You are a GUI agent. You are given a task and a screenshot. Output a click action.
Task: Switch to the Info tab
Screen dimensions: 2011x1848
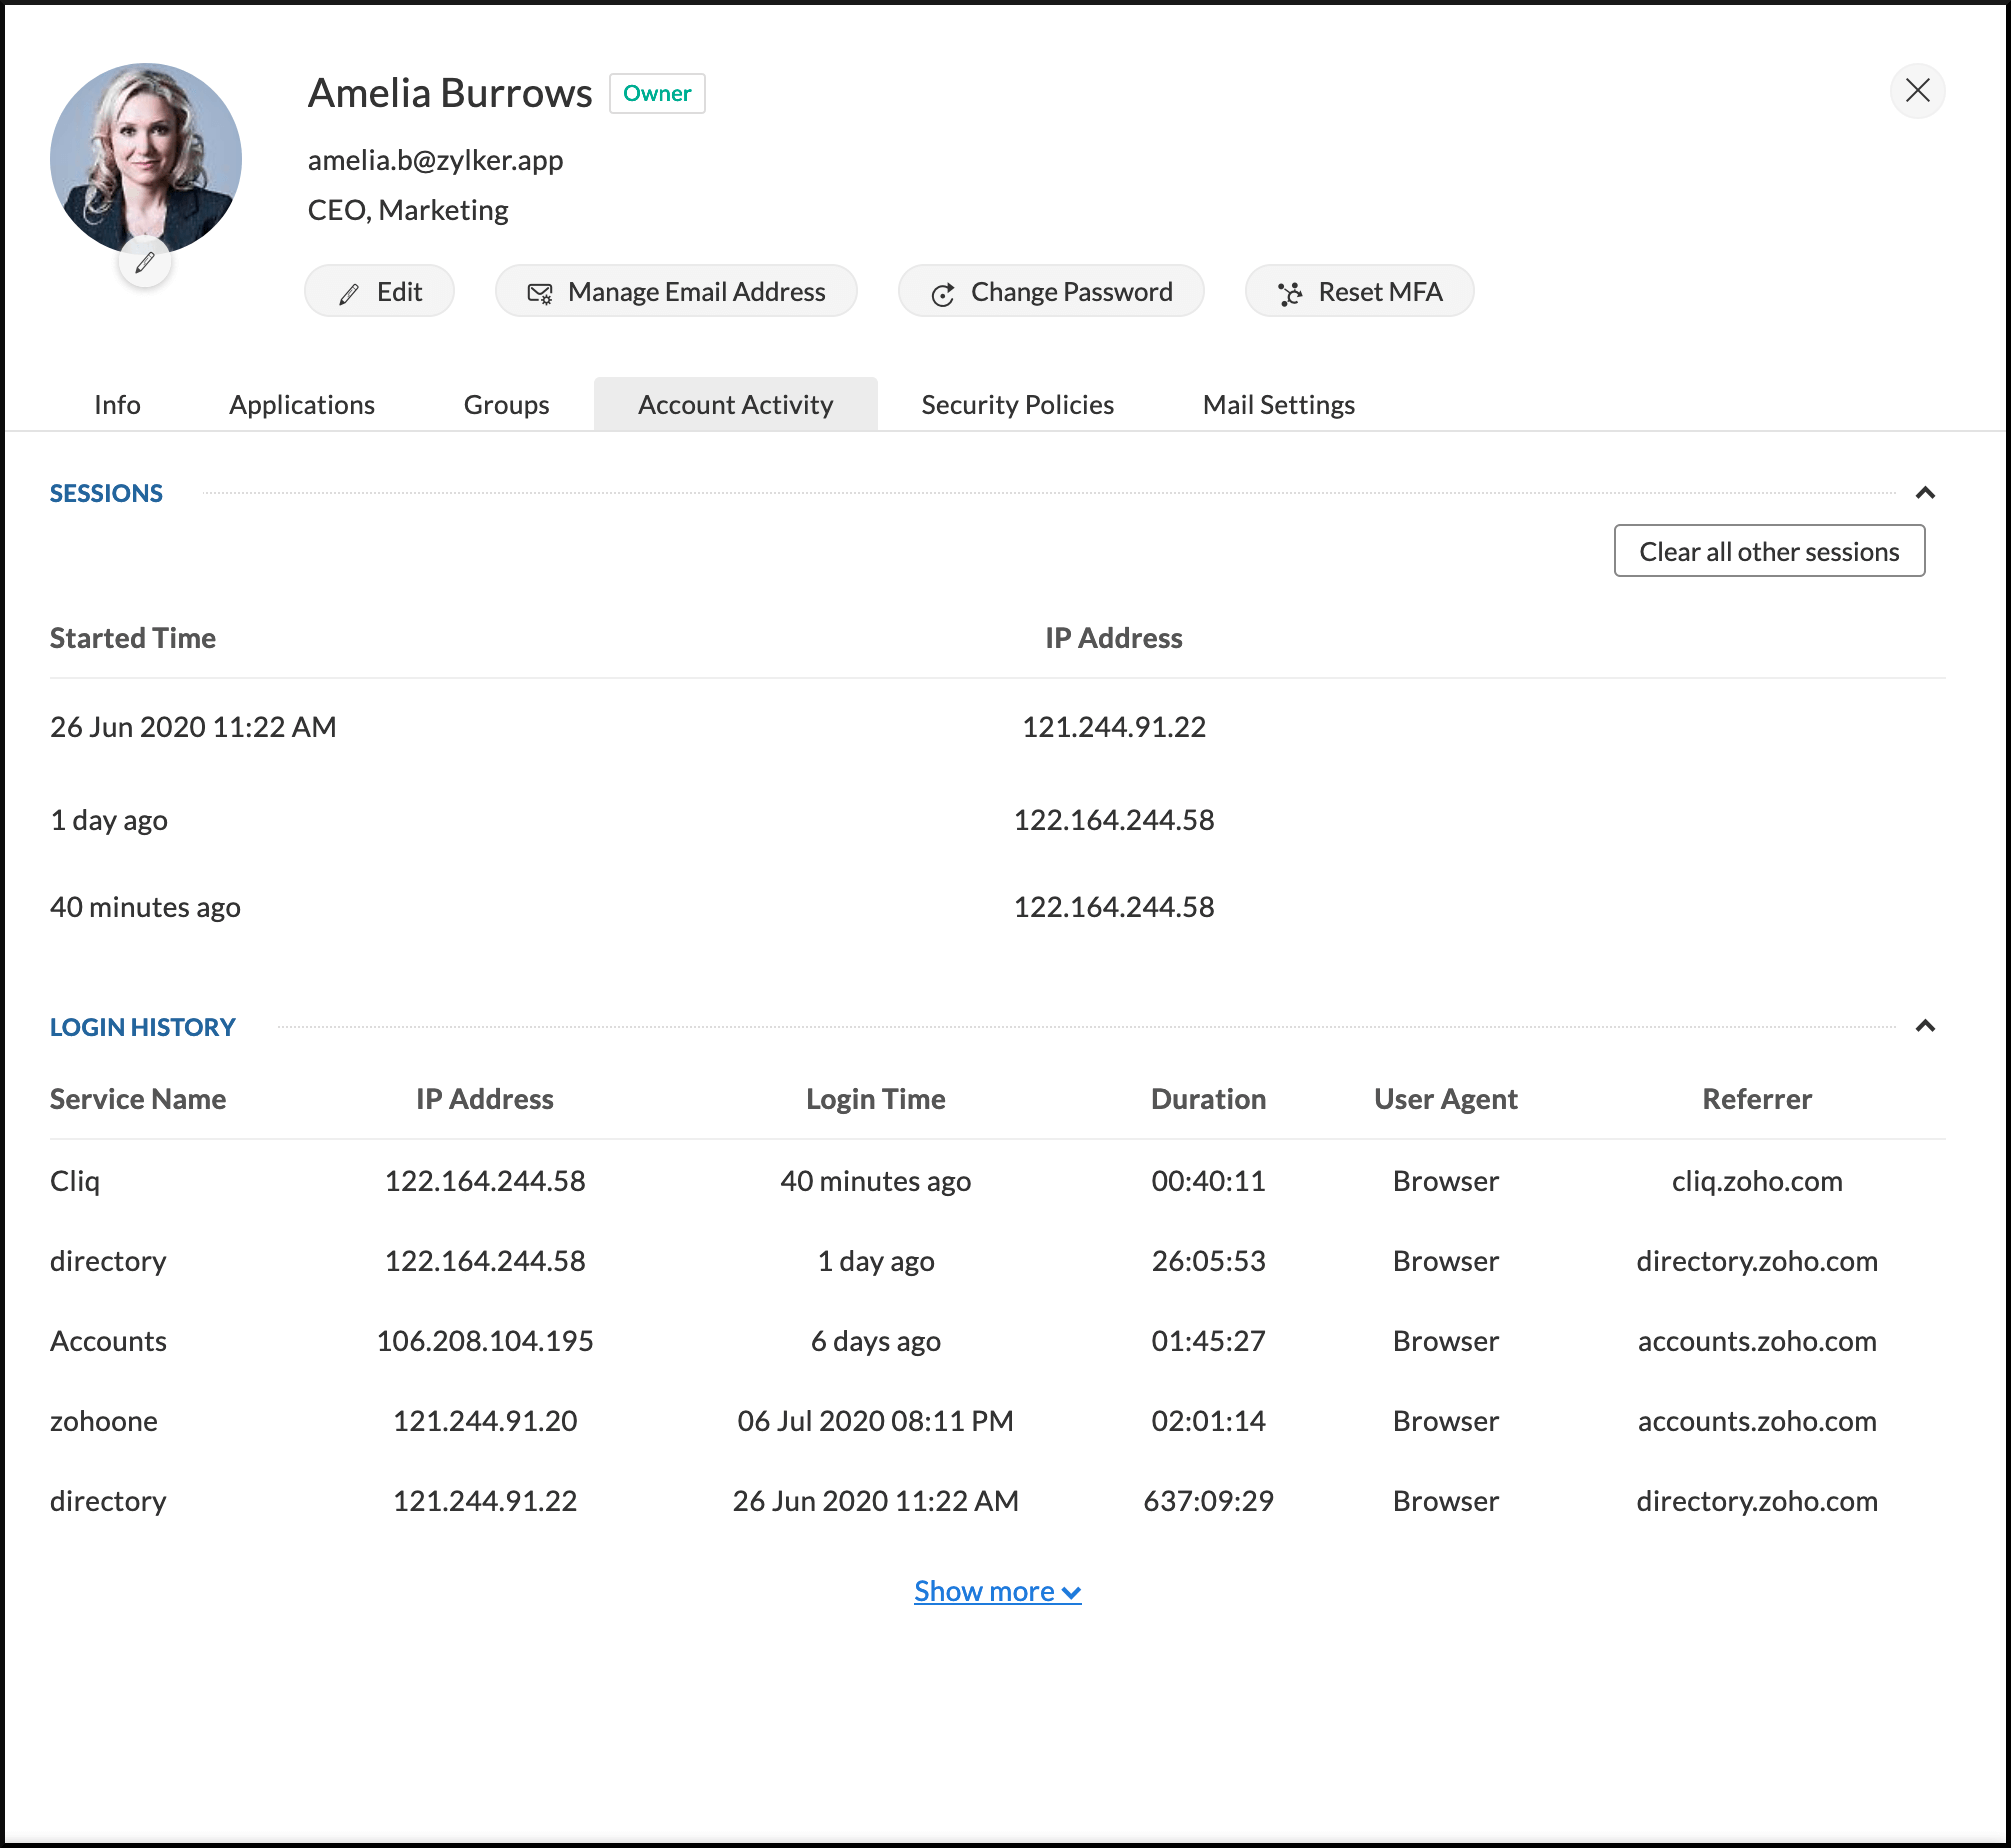(x=117, y=405)
